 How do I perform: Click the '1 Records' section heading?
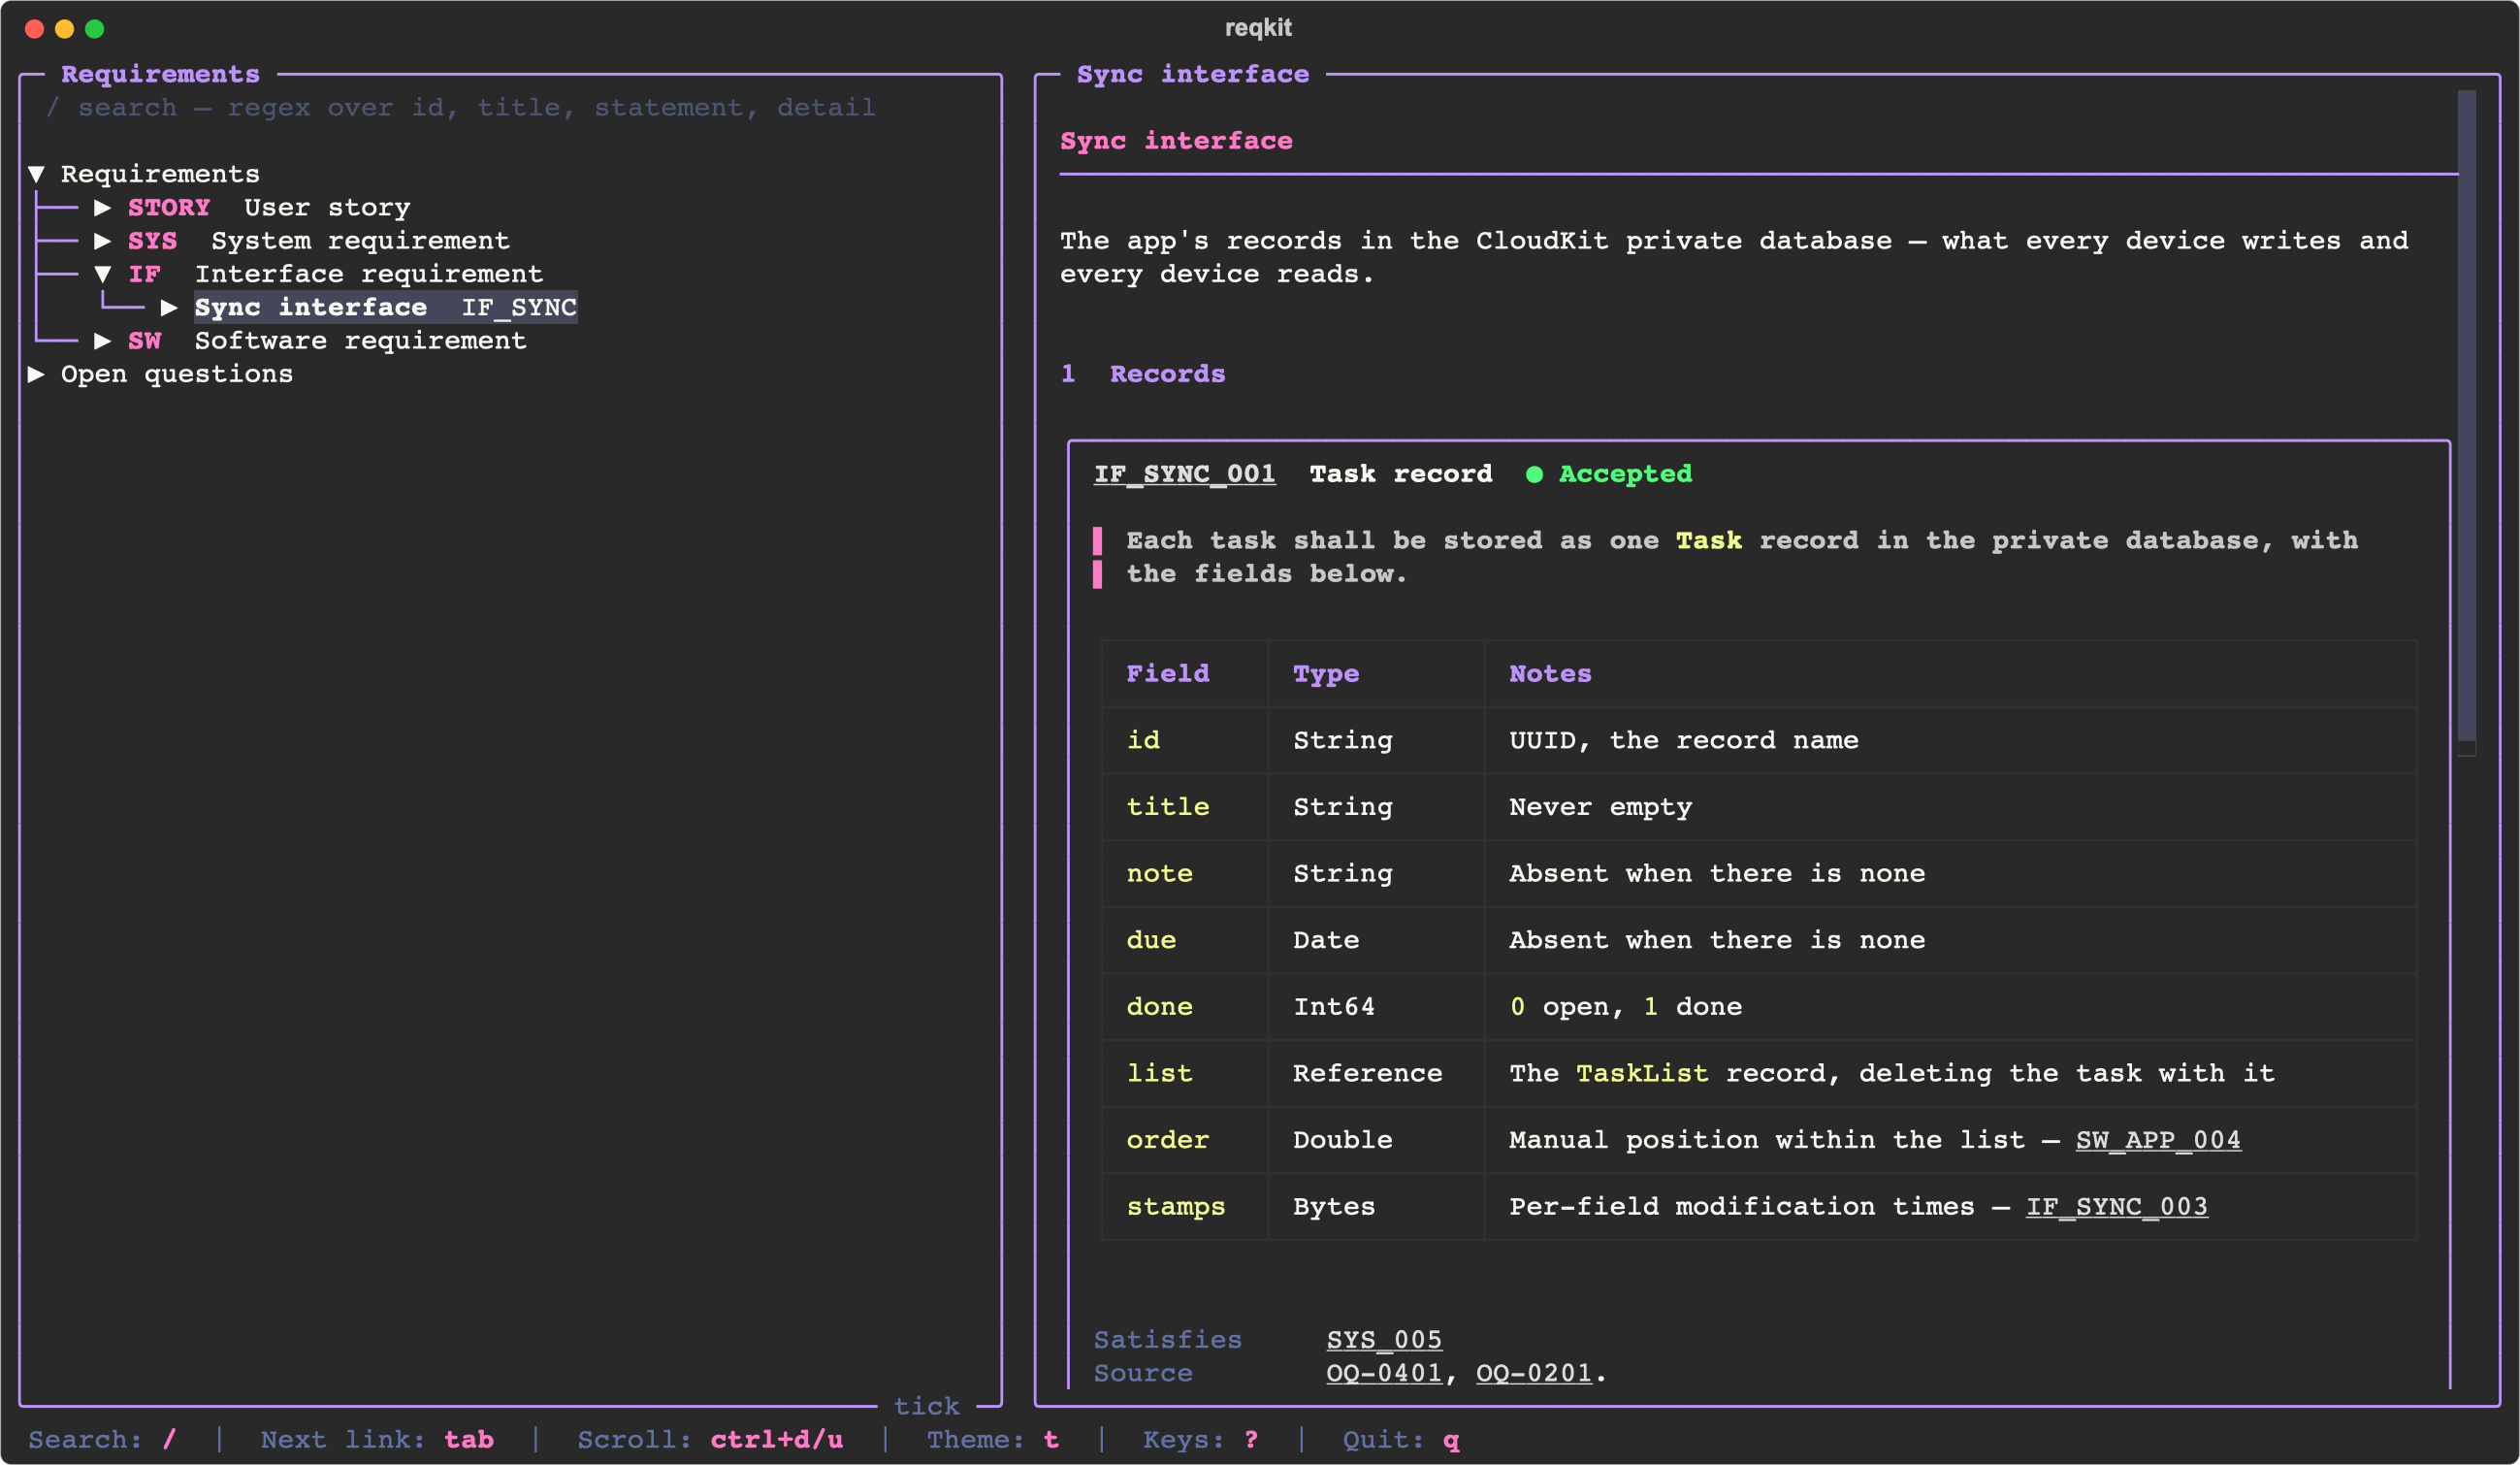point(1143,374)
